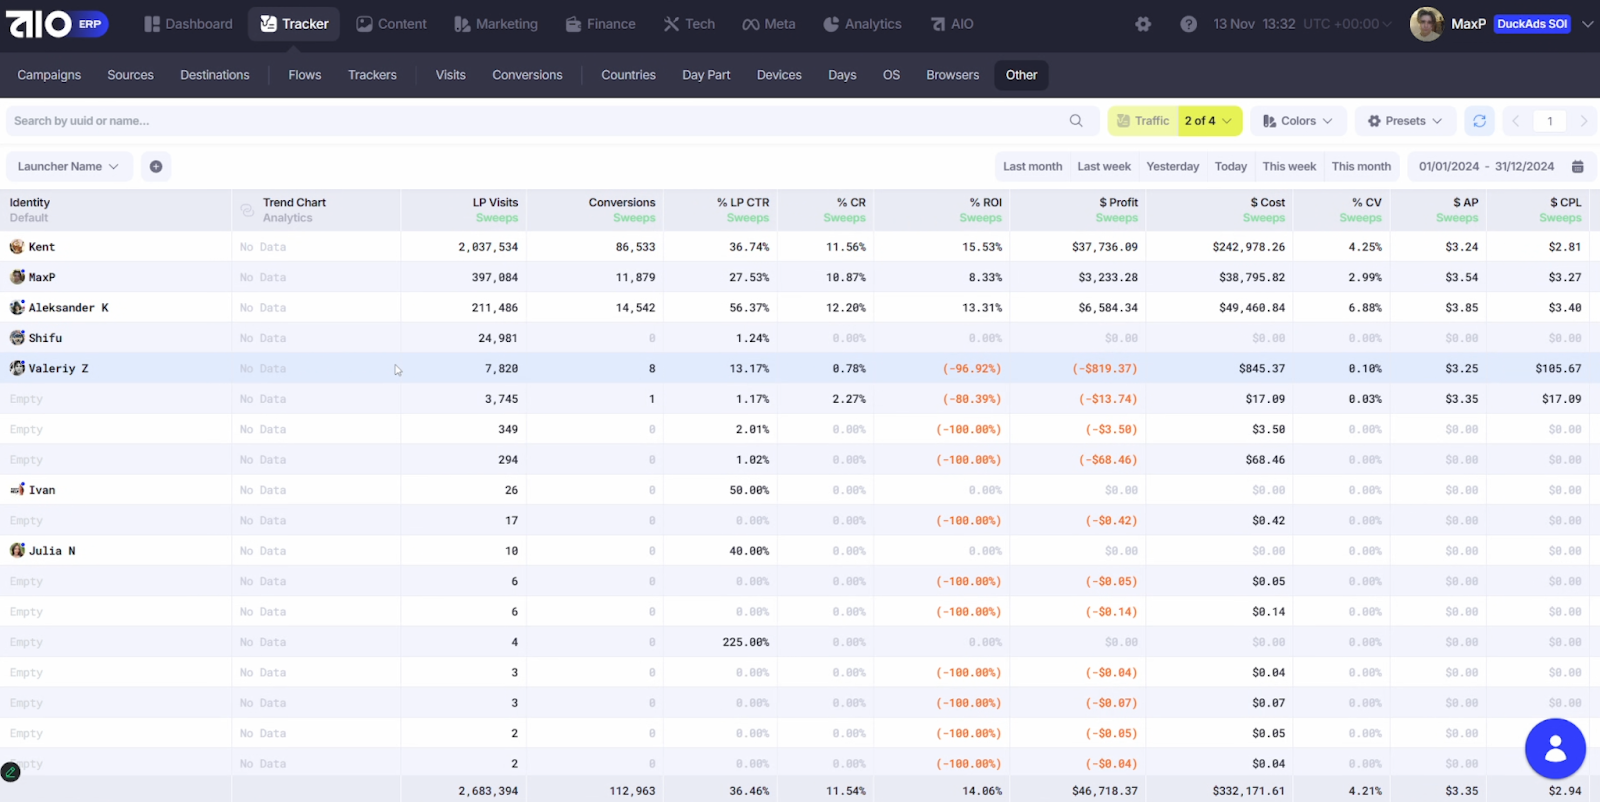Click the settings gear icon in top bar
The image size is (1600, 802).
pos(1143,24)
